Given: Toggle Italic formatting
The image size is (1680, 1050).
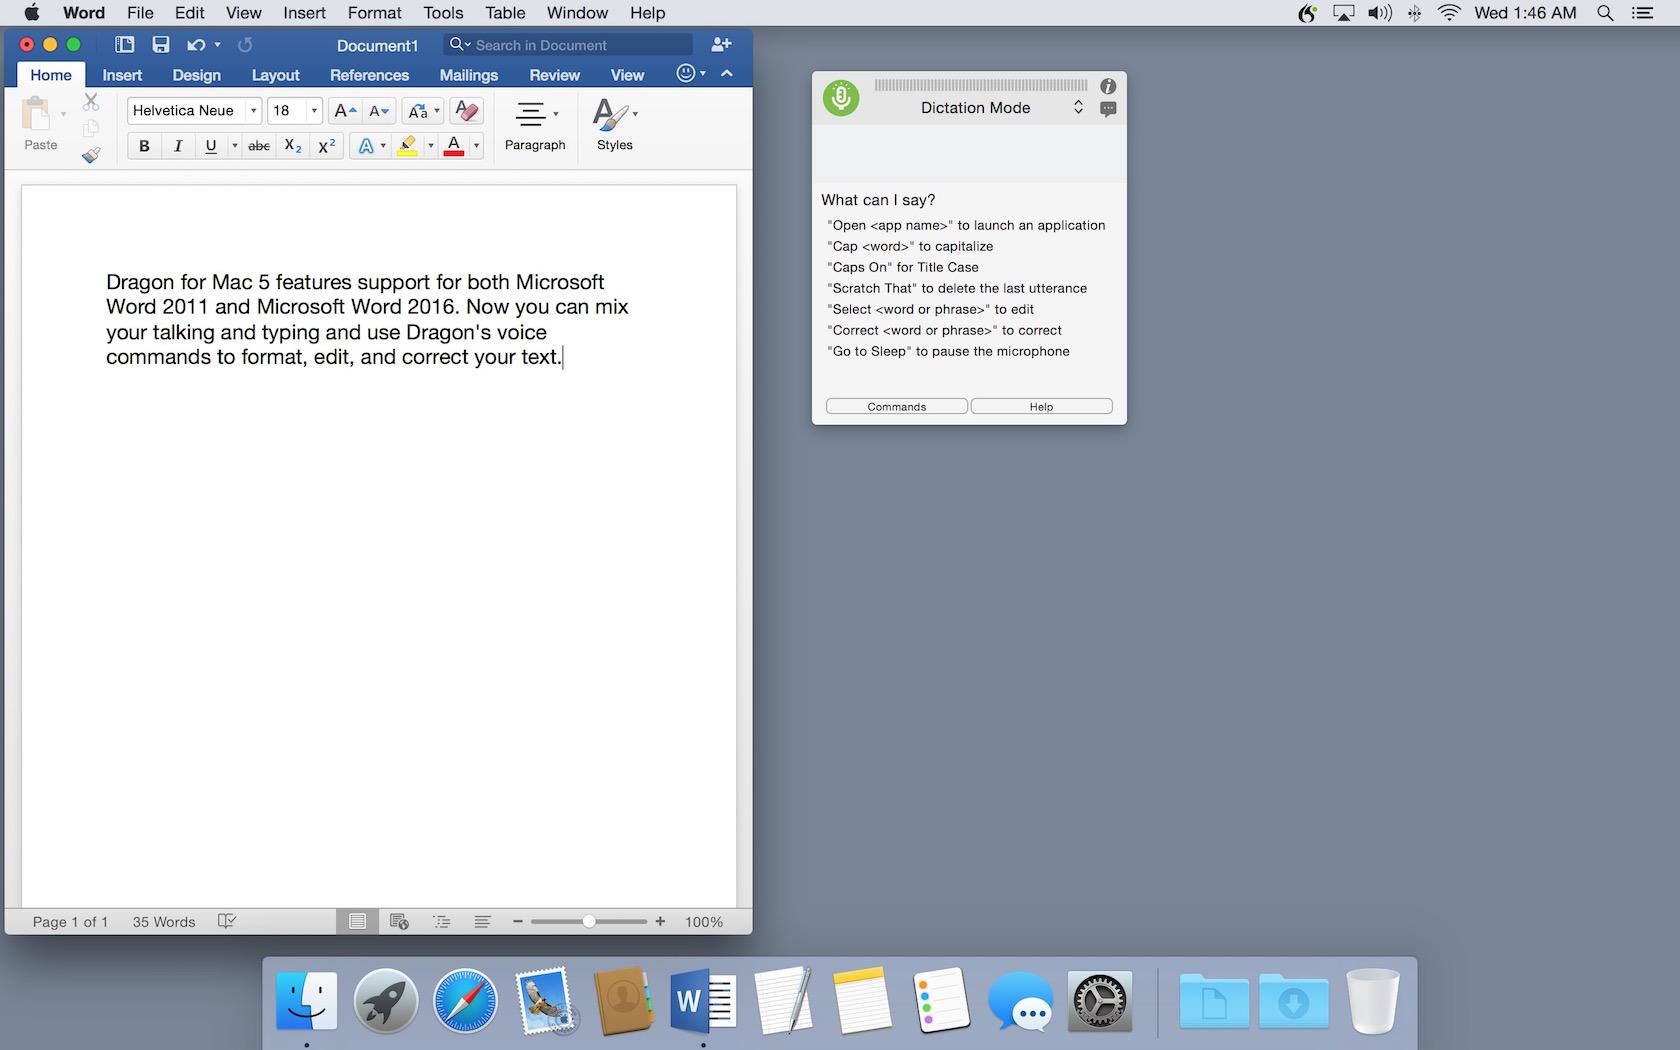Looking at the screenshot, I should [x=178, y=146].
